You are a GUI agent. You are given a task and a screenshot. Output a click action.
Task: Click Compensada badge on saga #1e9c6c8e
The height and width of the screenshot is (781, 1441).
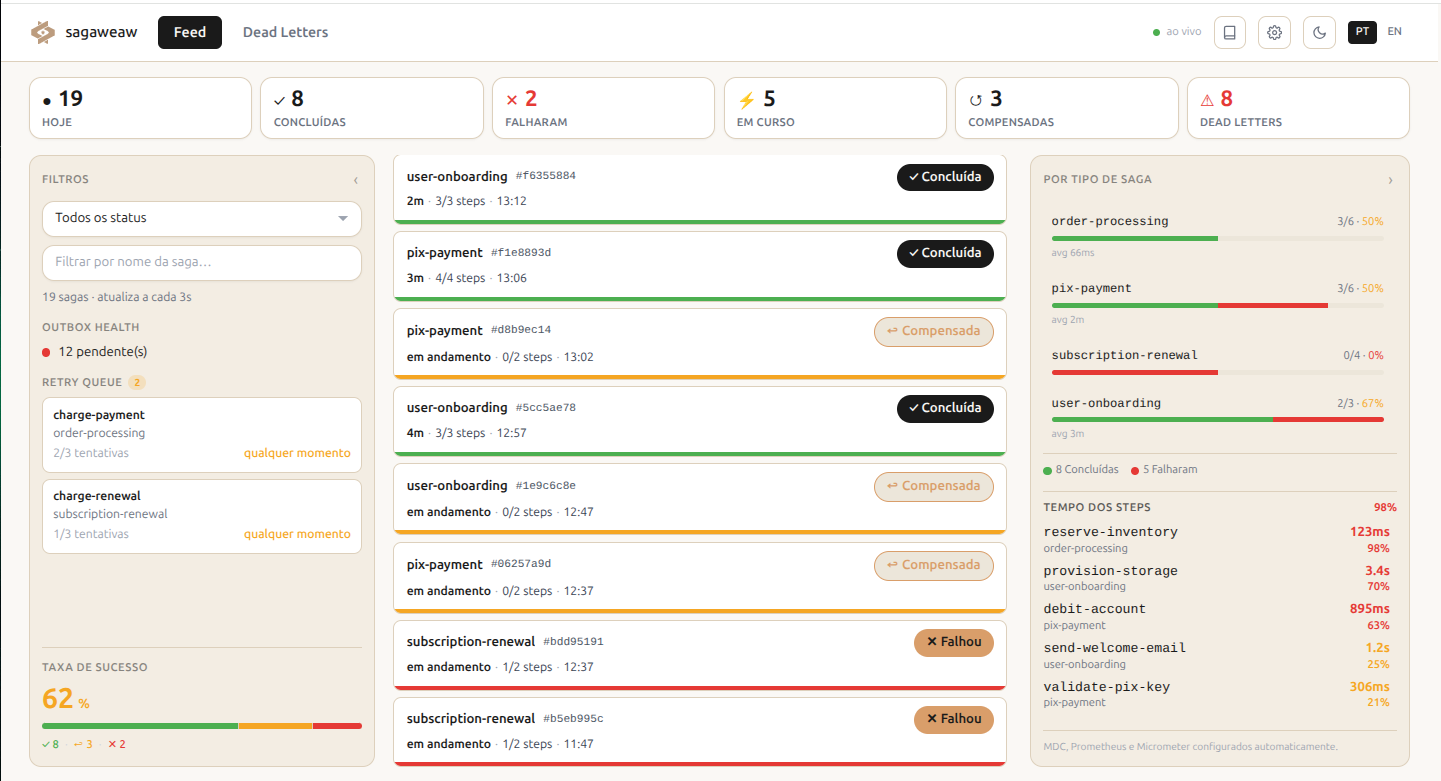click(934, 486)
